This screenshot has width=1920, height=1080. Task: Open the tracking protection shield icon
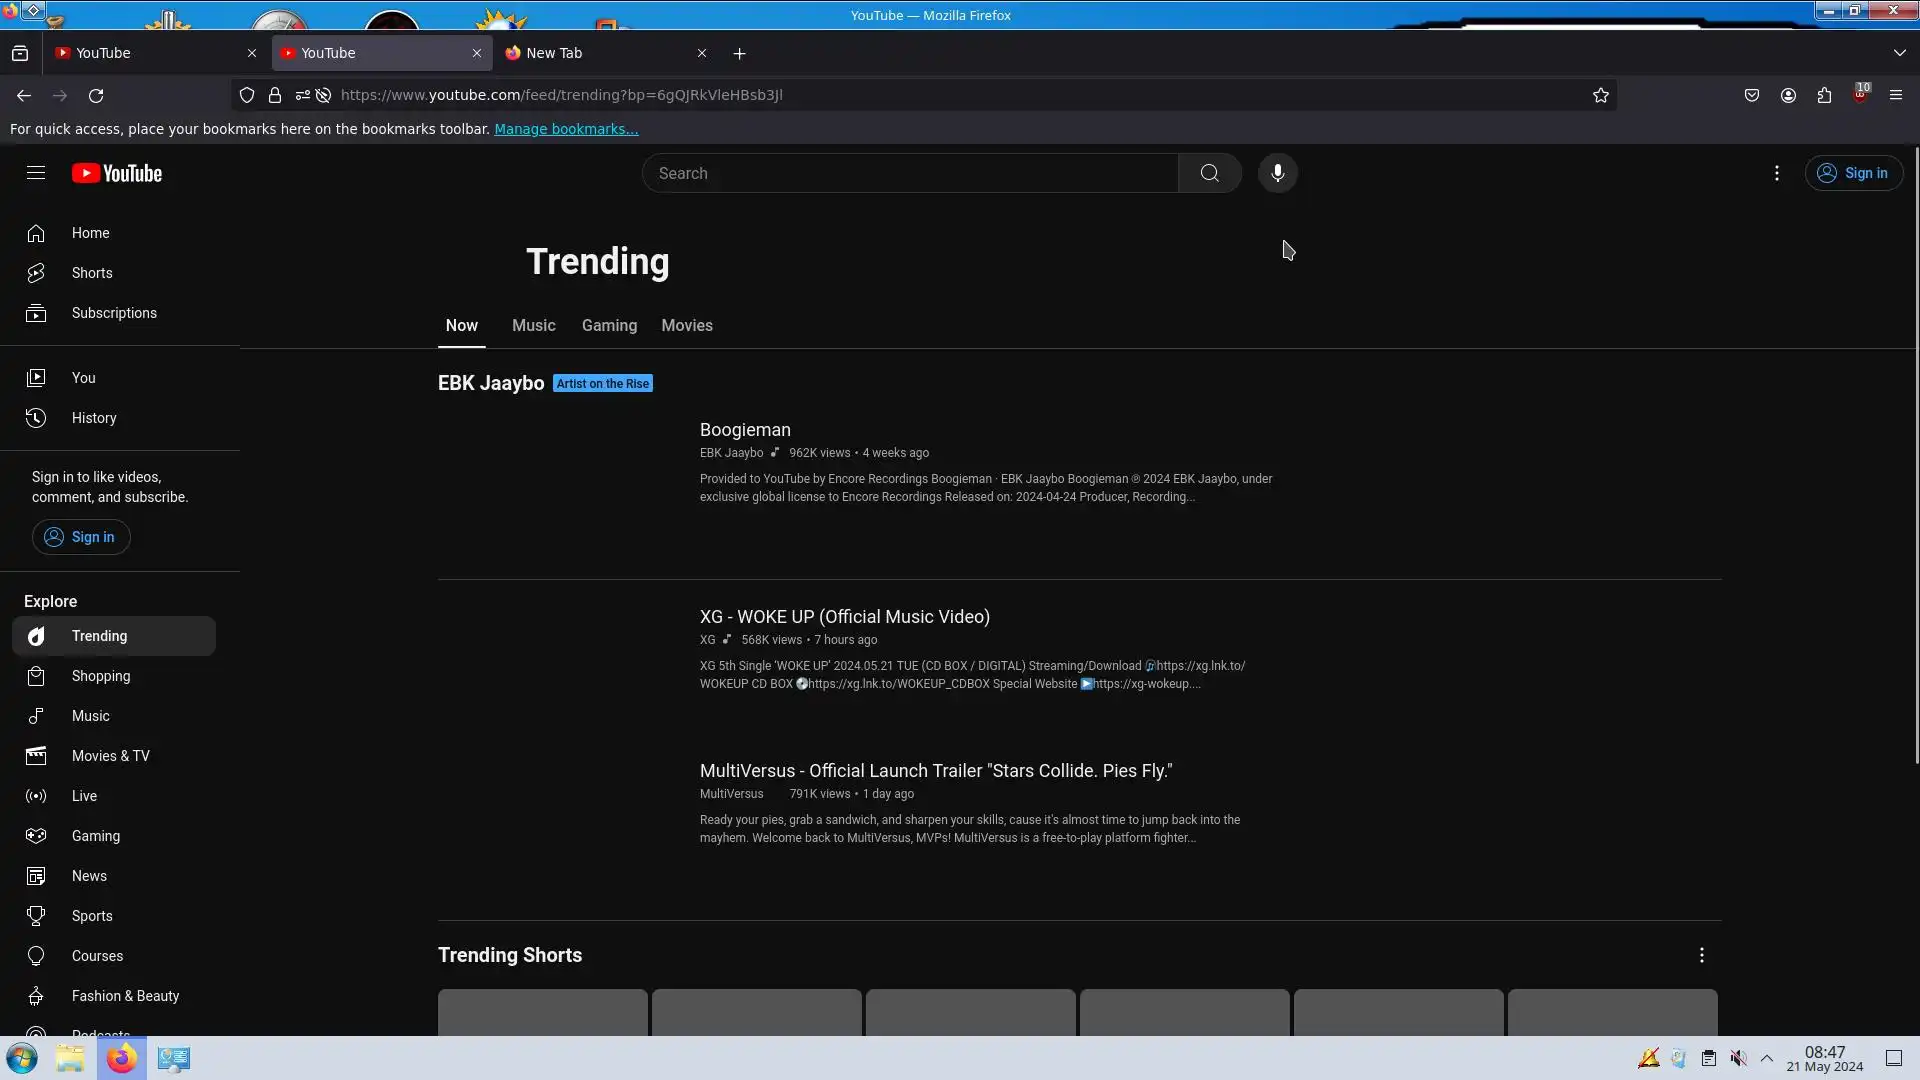click(247, 95)
